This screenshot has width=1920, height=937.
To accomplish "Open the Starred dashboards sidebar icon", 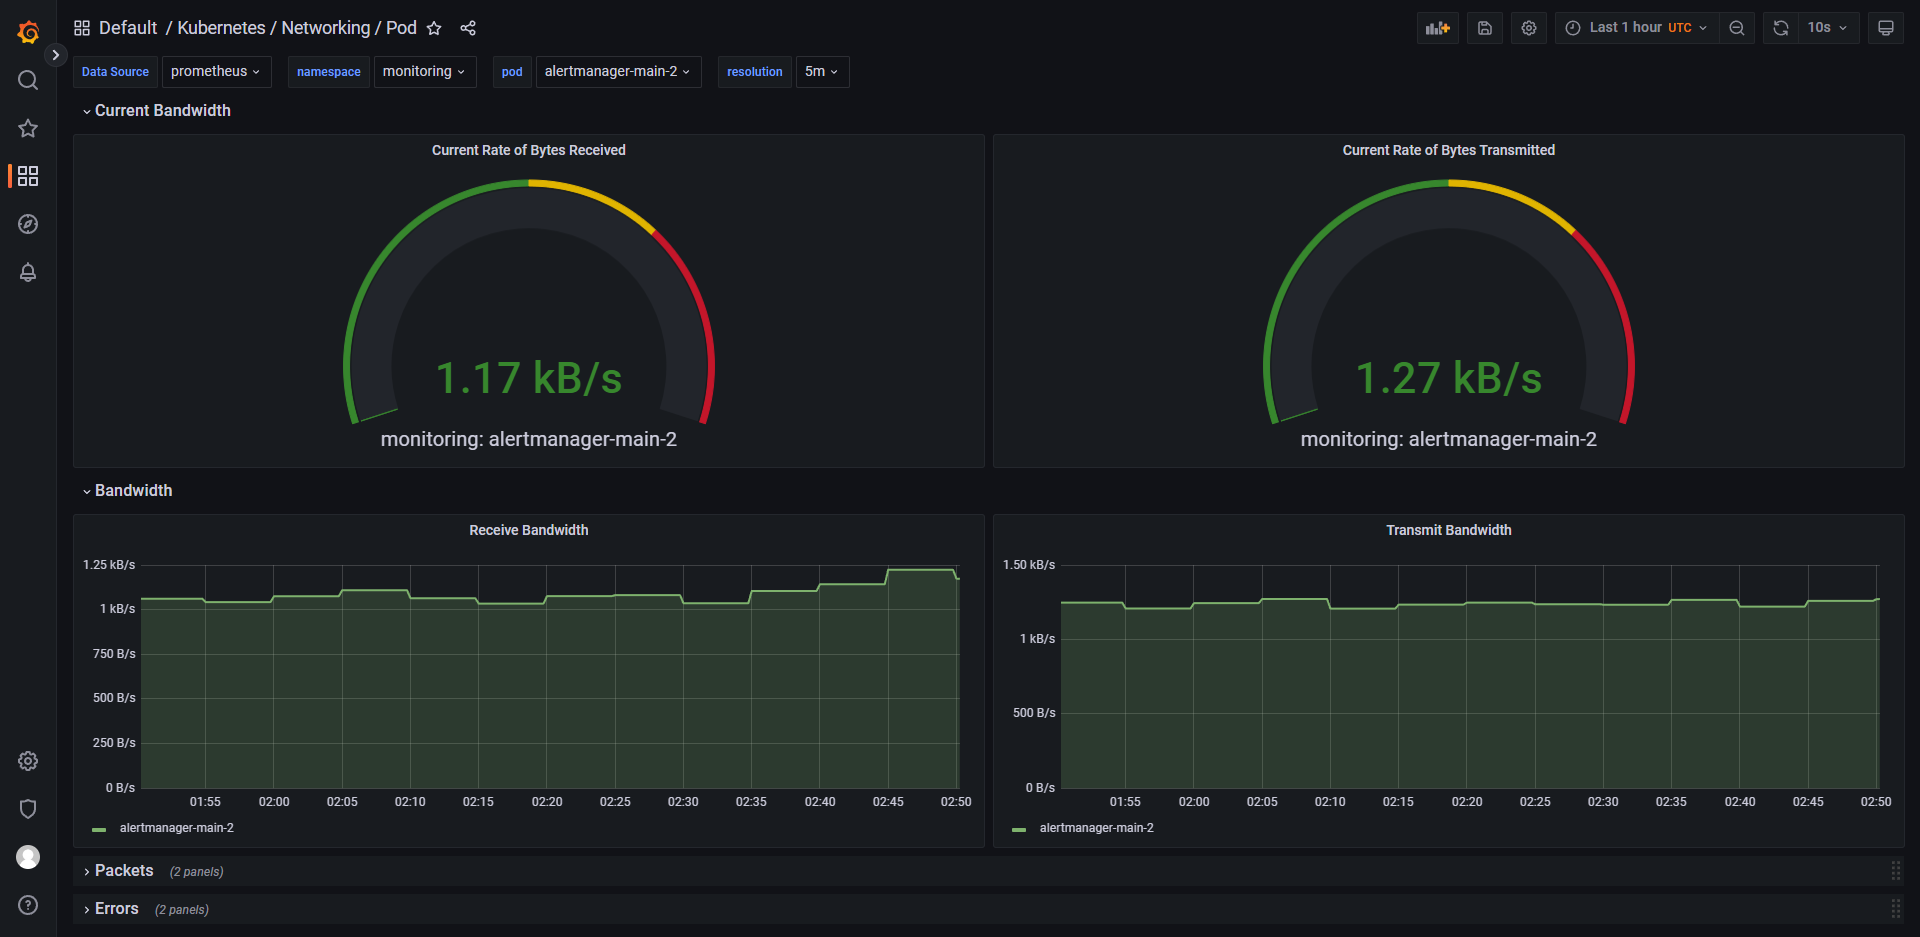I will (28, 128).
